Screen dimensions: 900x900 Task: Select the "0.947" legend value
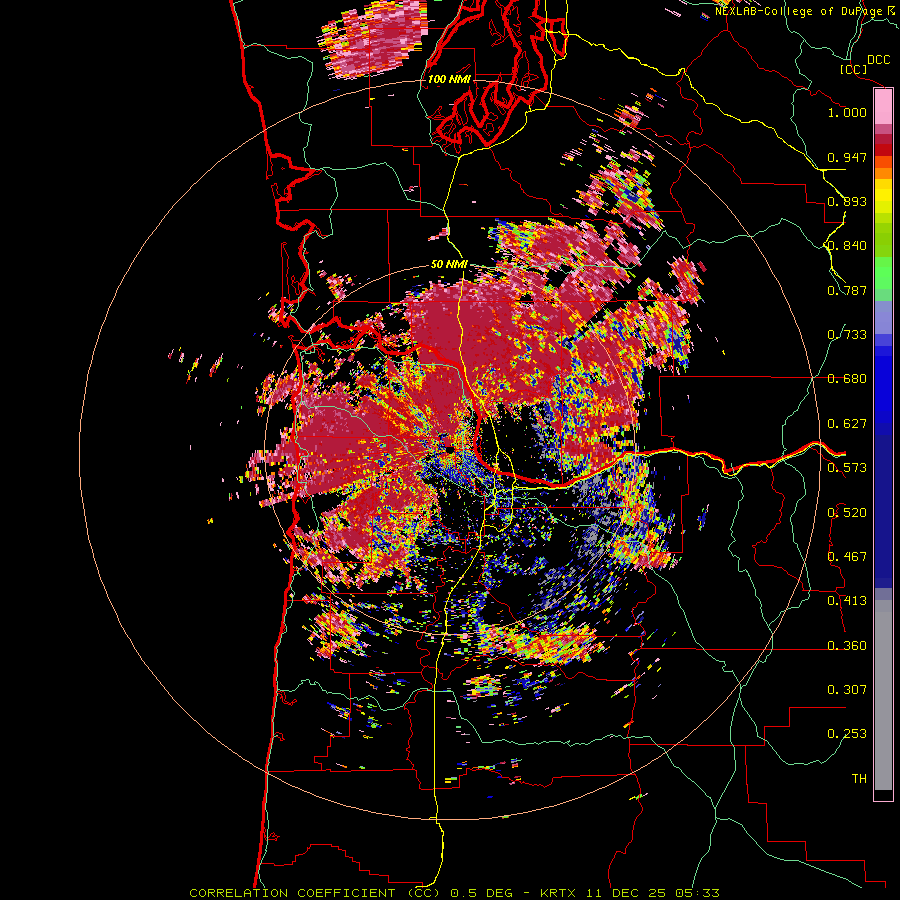point(847,157)
